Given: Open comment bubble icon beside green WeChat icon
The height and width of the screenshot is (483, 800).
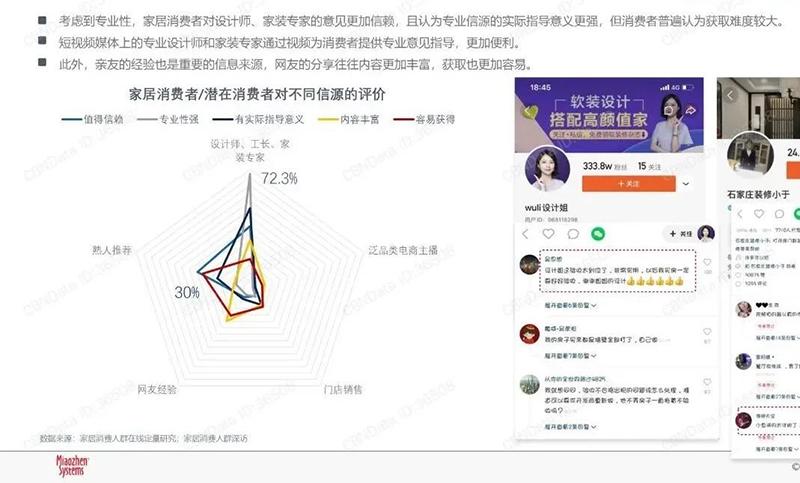Looking at the screenshot, I should pyautogui.click(x=573, y=234).
